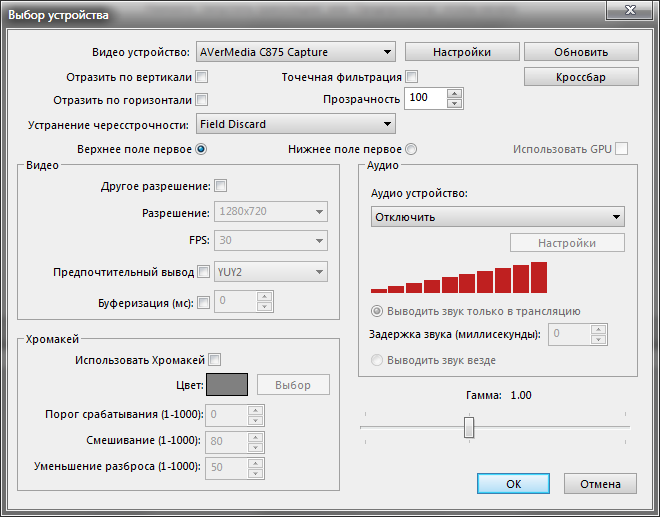The image size is (660, 517).
Task: Click the gray chroma key Цвет swatch
Action: click(x=226, y=385)
